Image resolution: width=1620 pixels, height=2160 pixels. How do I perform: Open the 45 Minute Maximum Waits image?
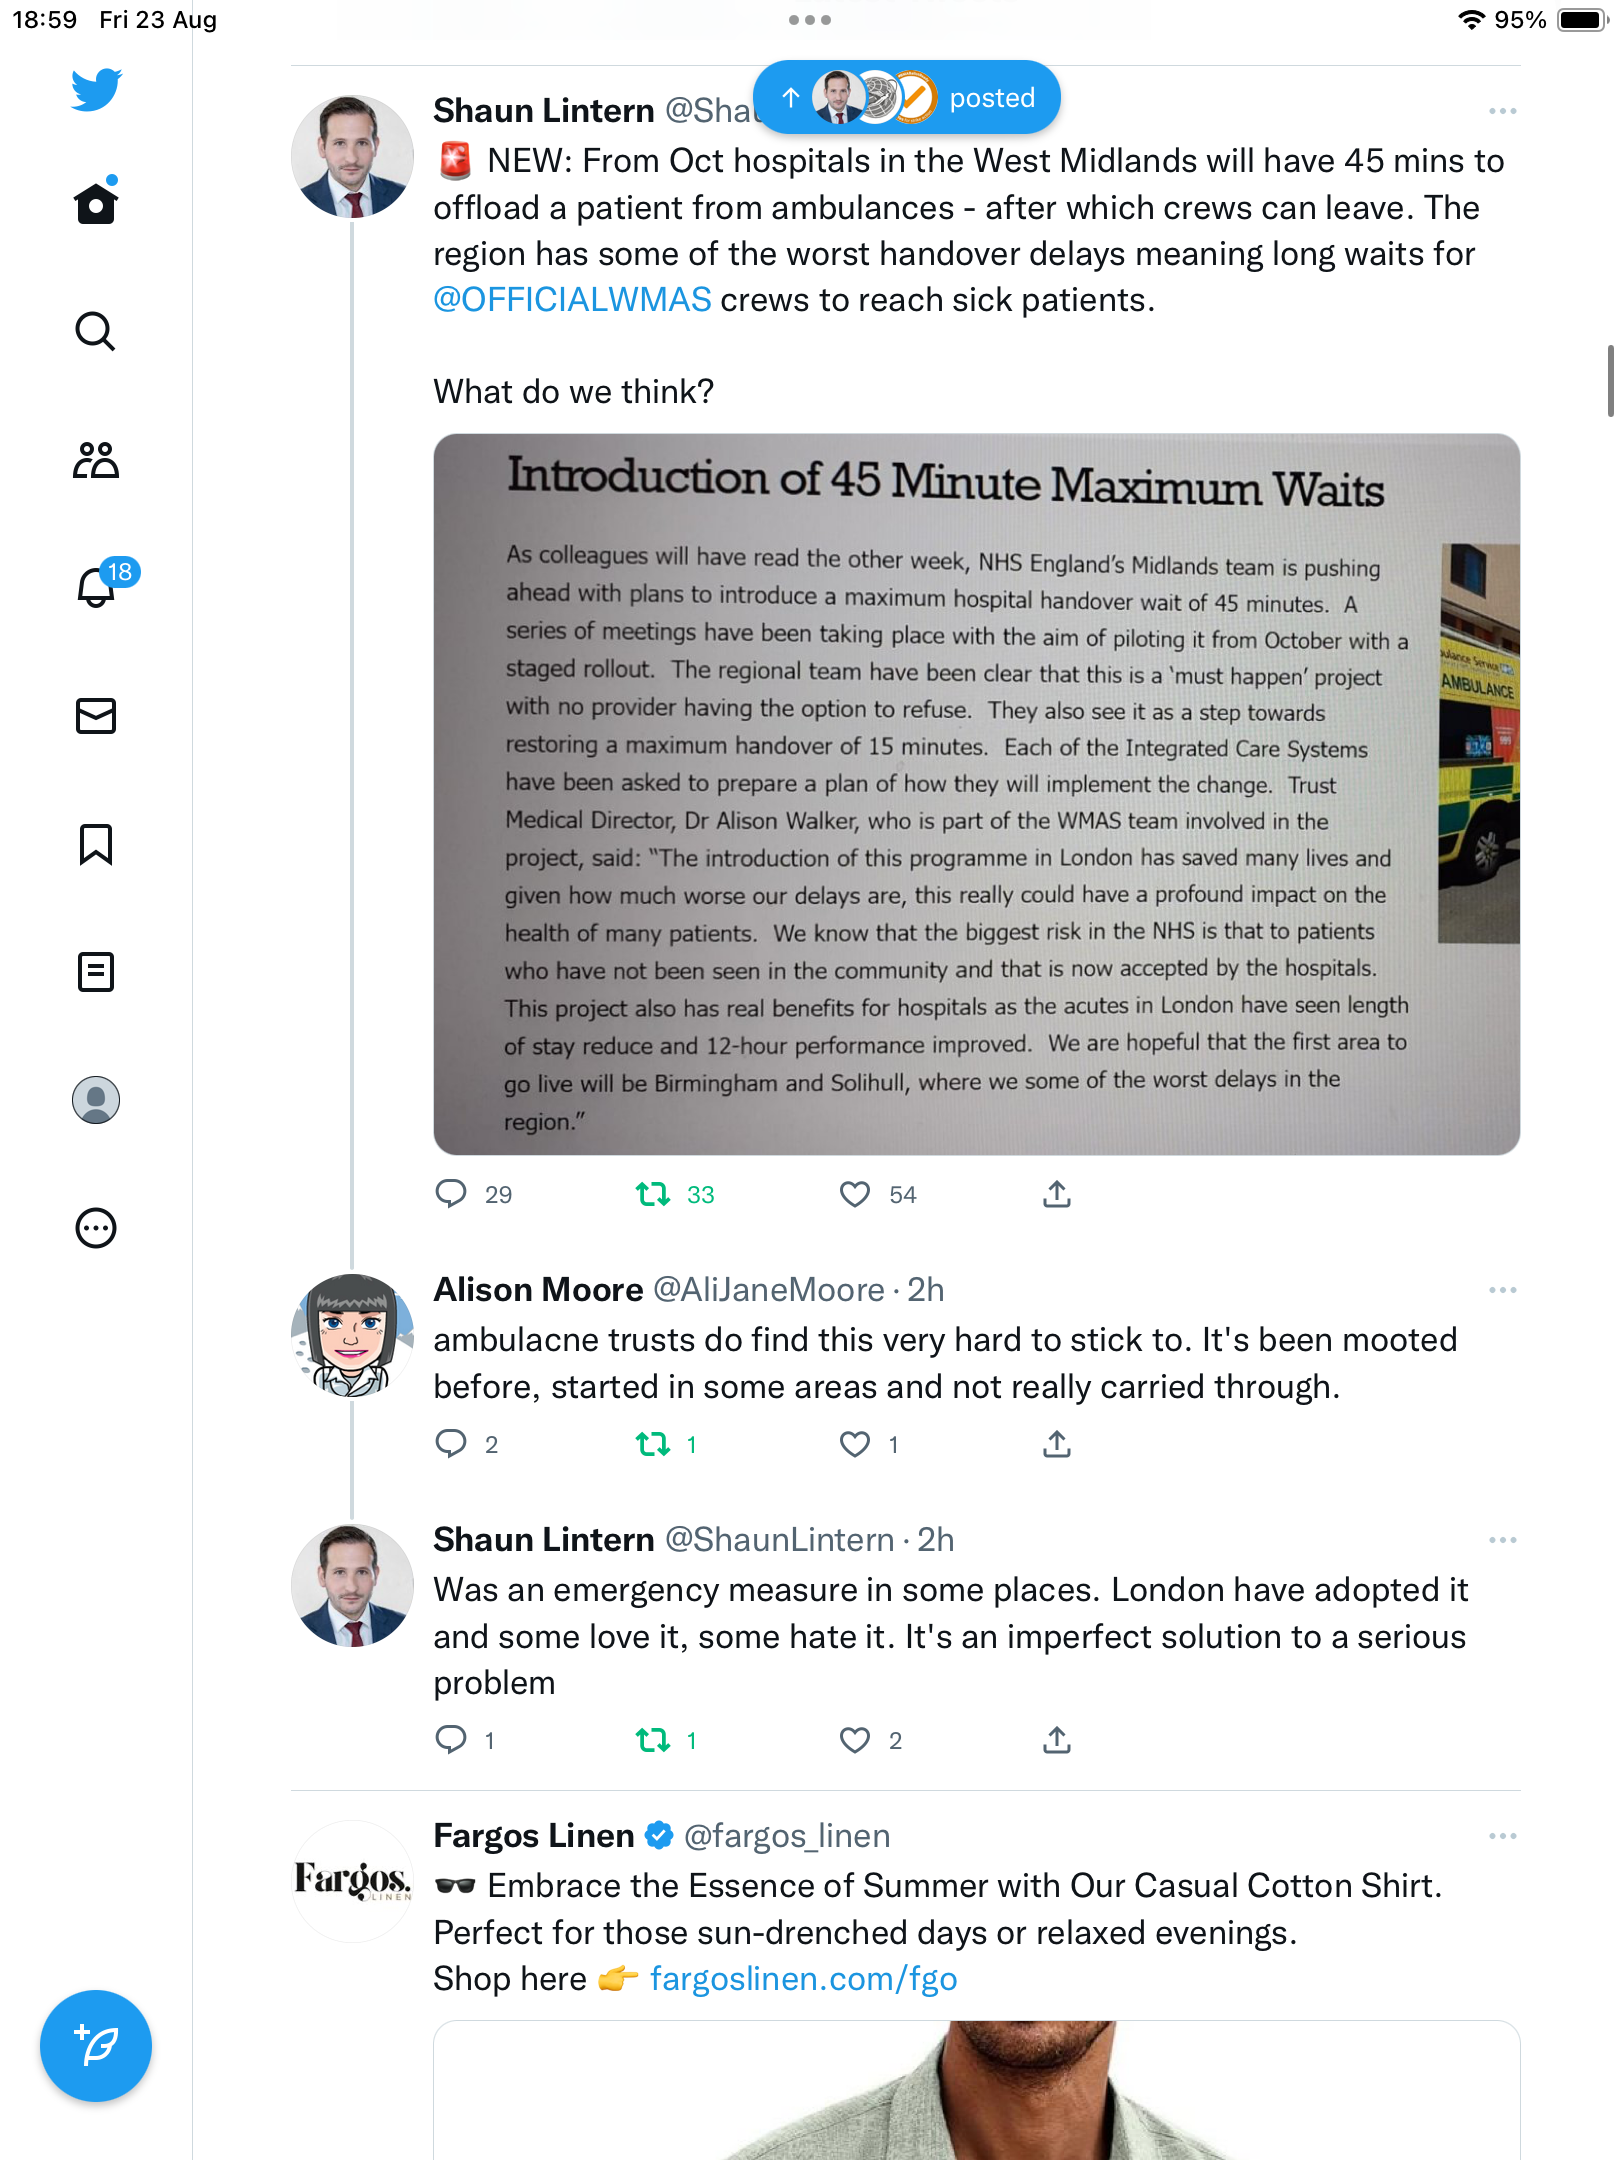[976, 794]
